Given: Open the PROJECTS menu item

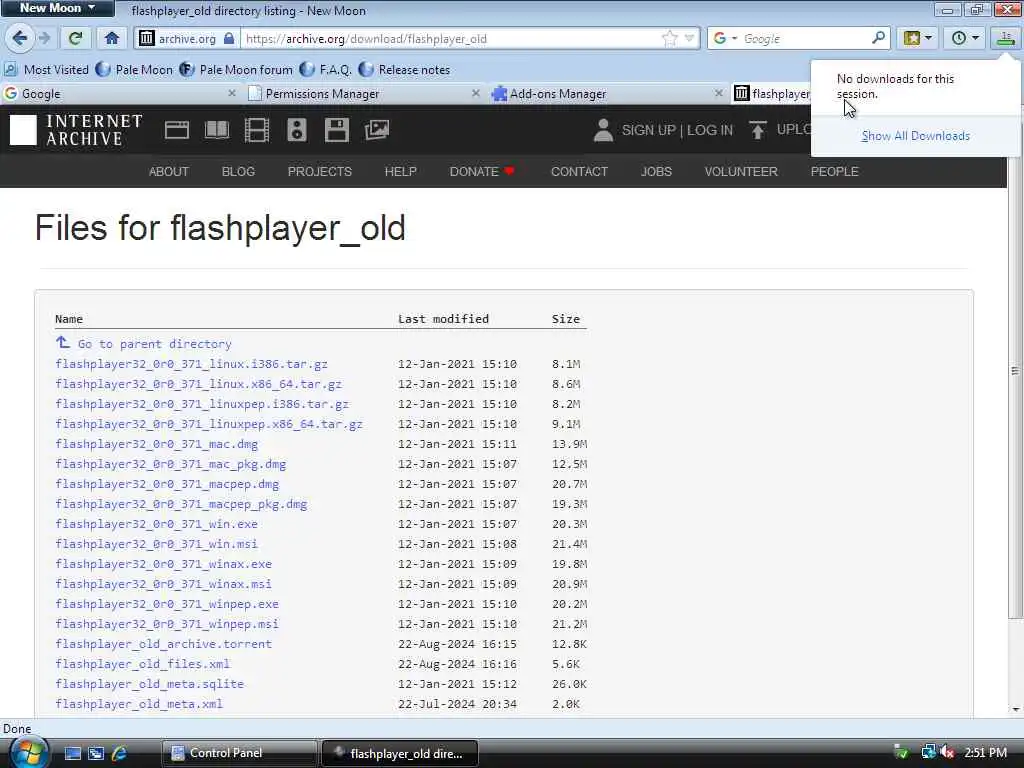Looking at the screenshot, I should coord(320,171).
